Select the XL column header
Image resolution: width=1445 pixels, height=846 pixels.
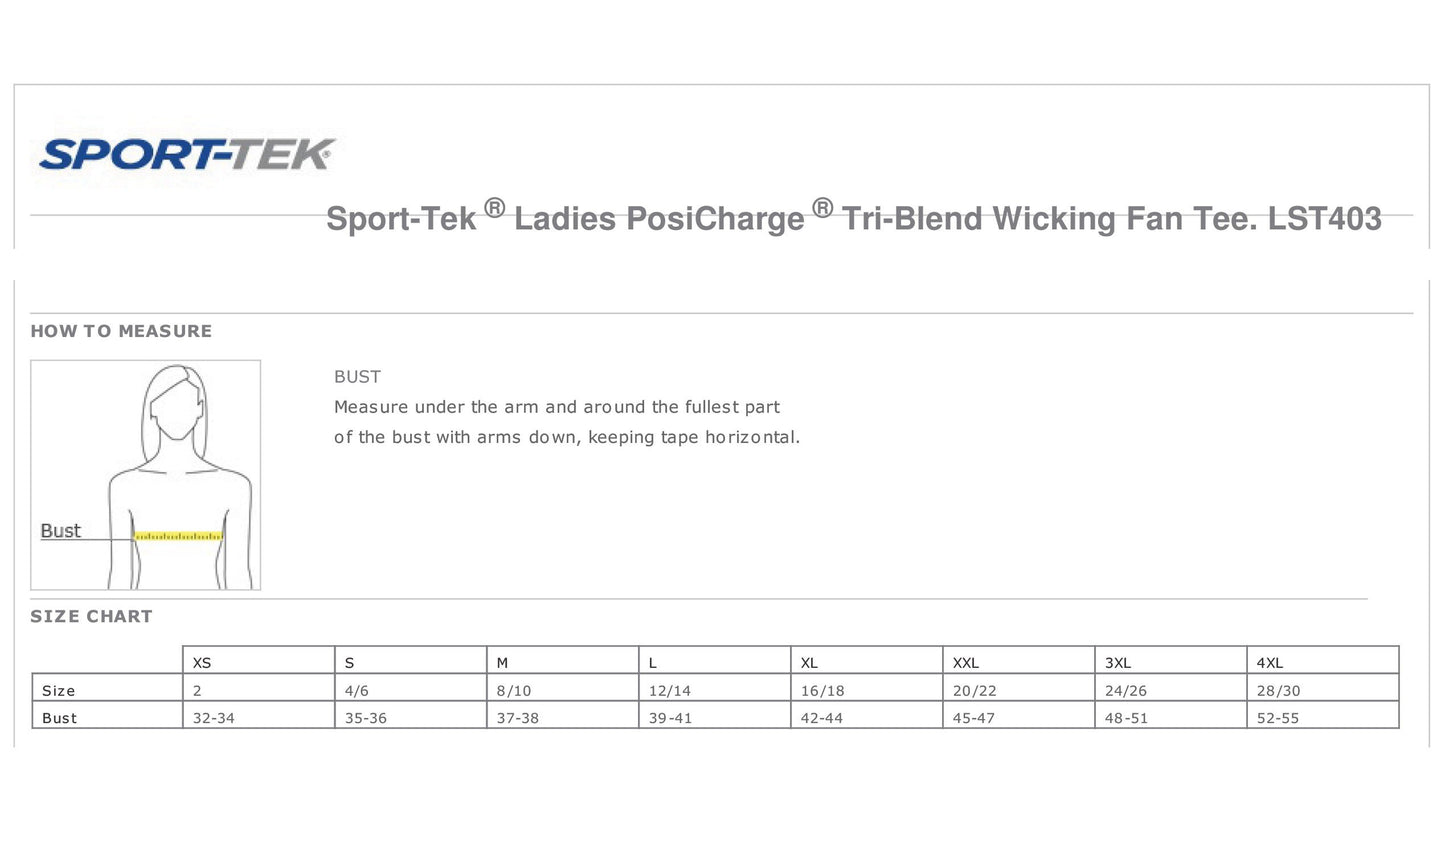[809, 662]
